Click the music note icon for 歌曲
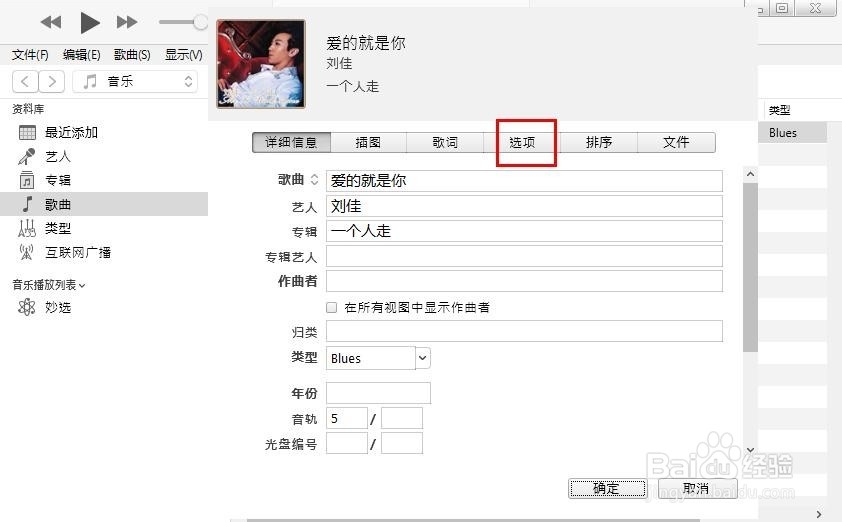This screenshot has width=842, height=522. coord(27,204)
